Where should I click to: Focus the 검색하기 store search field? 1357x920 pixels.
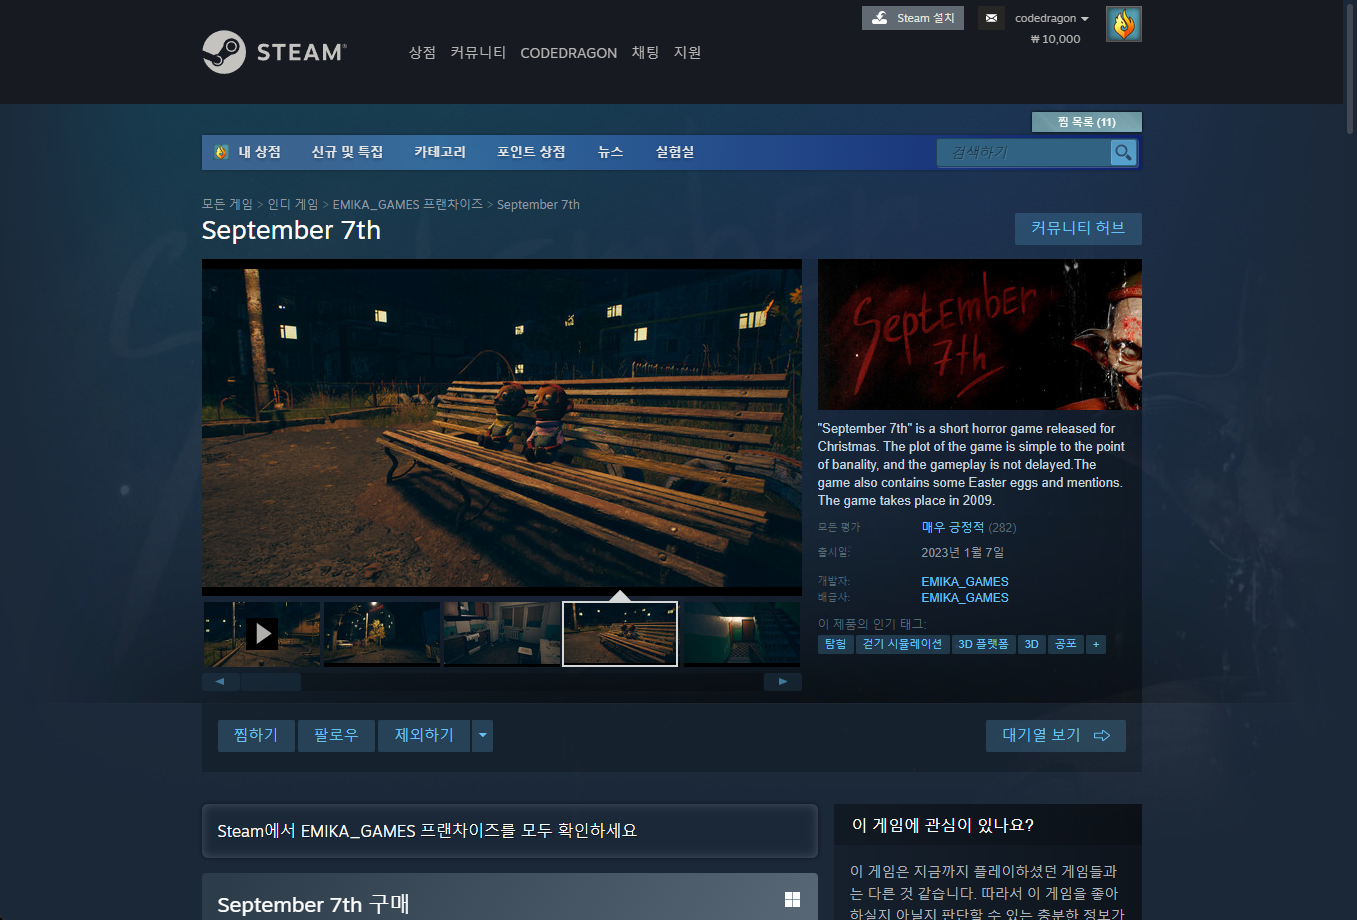pyautogui.click(x=1024, y=152)
